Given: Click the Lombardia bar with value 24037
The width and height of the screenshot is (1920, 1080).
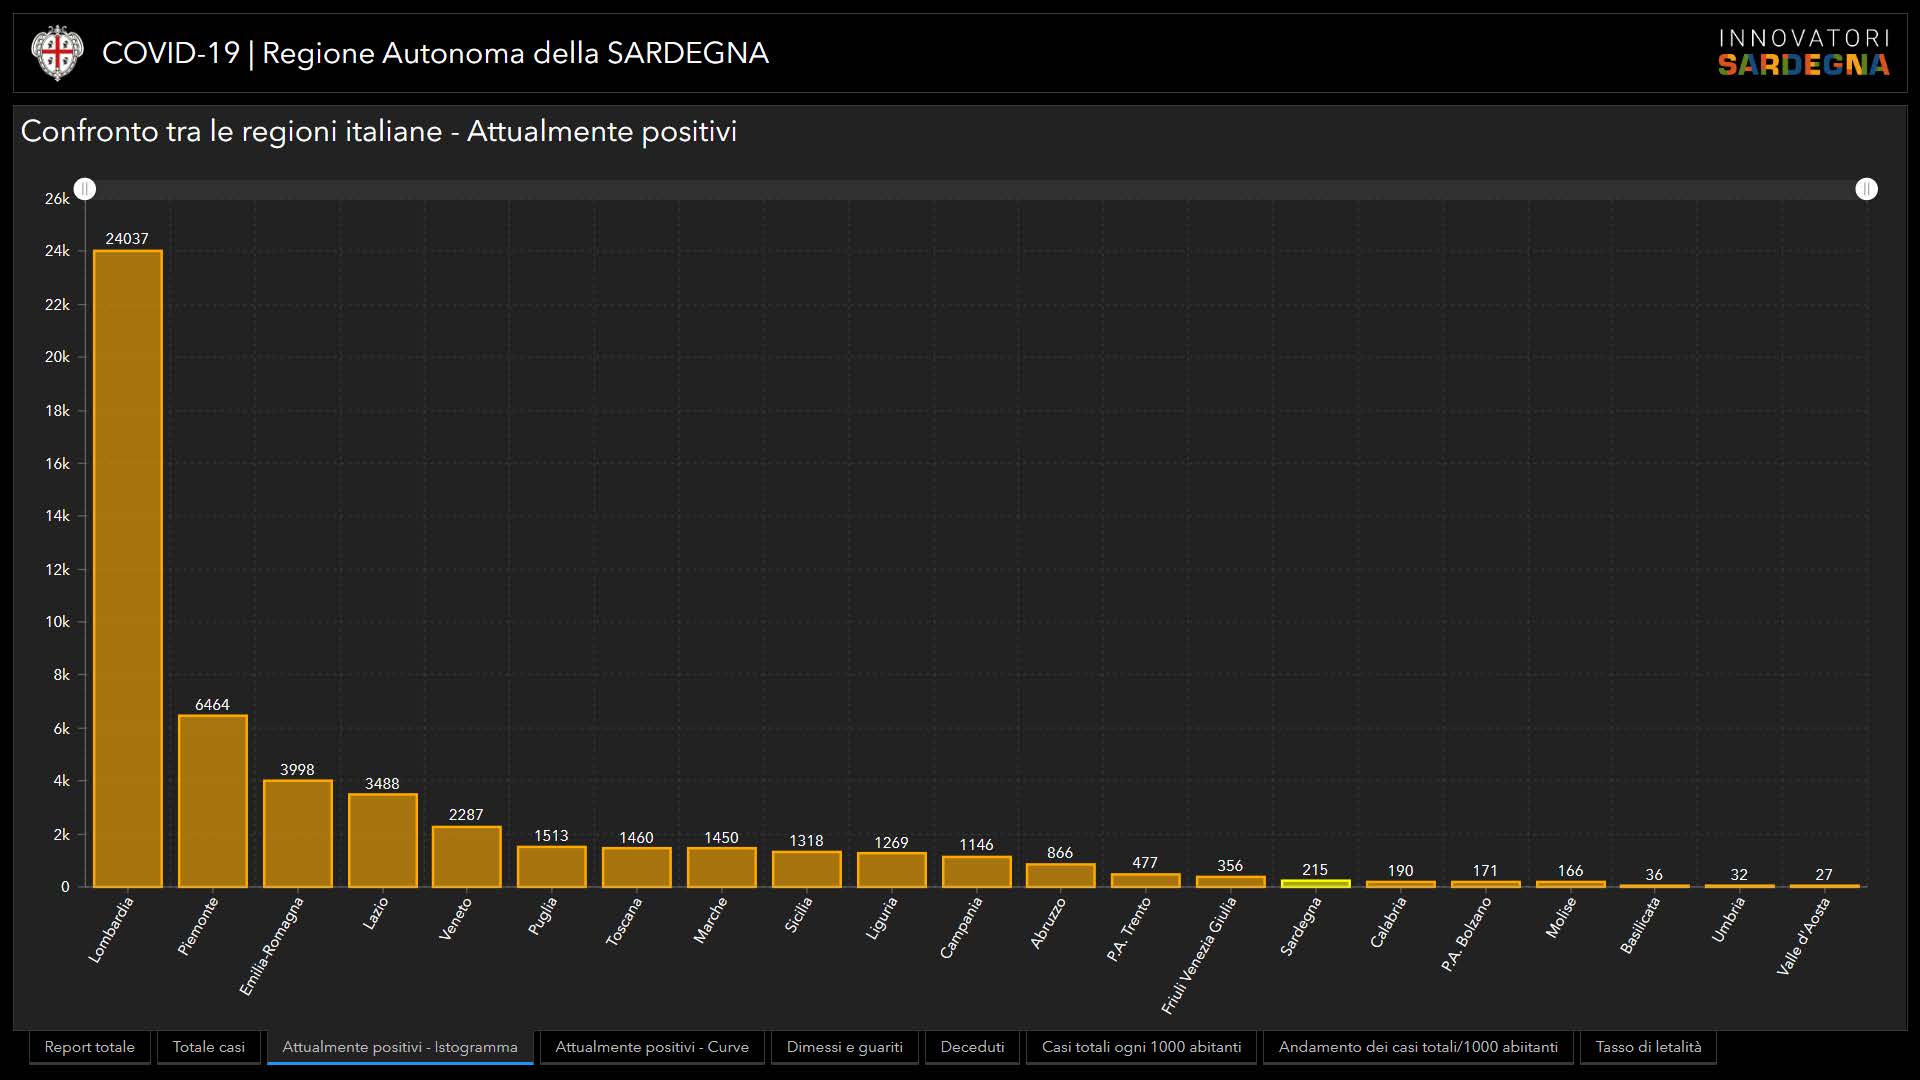Looking at the screenshot, I should [128, 568].
